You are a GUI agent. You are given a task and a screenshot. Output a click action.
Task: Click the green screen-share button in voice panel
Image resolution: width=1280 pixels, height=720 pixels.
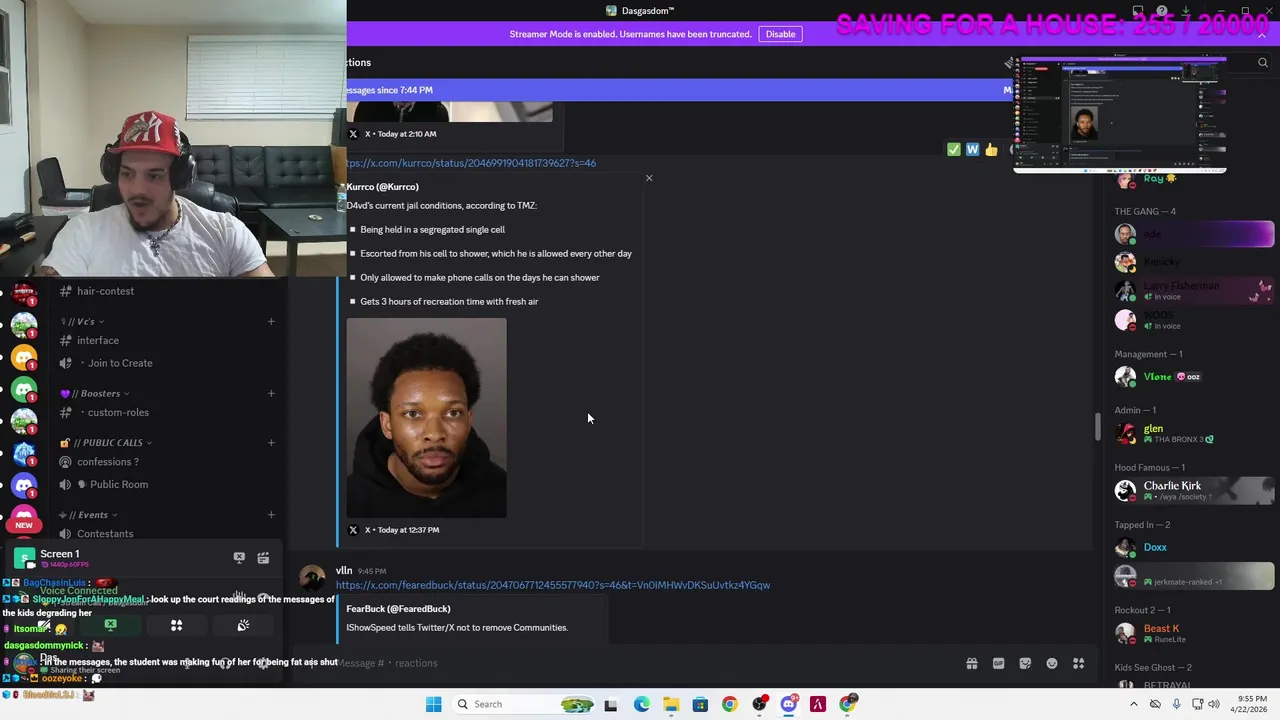pyautogui.click(x=111, y=625)
